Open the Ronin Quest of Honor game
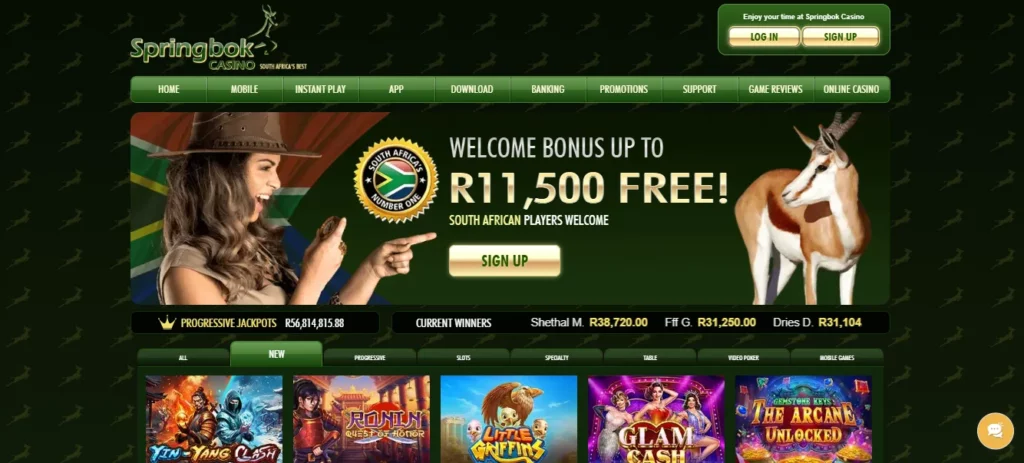 click(361, 419)
